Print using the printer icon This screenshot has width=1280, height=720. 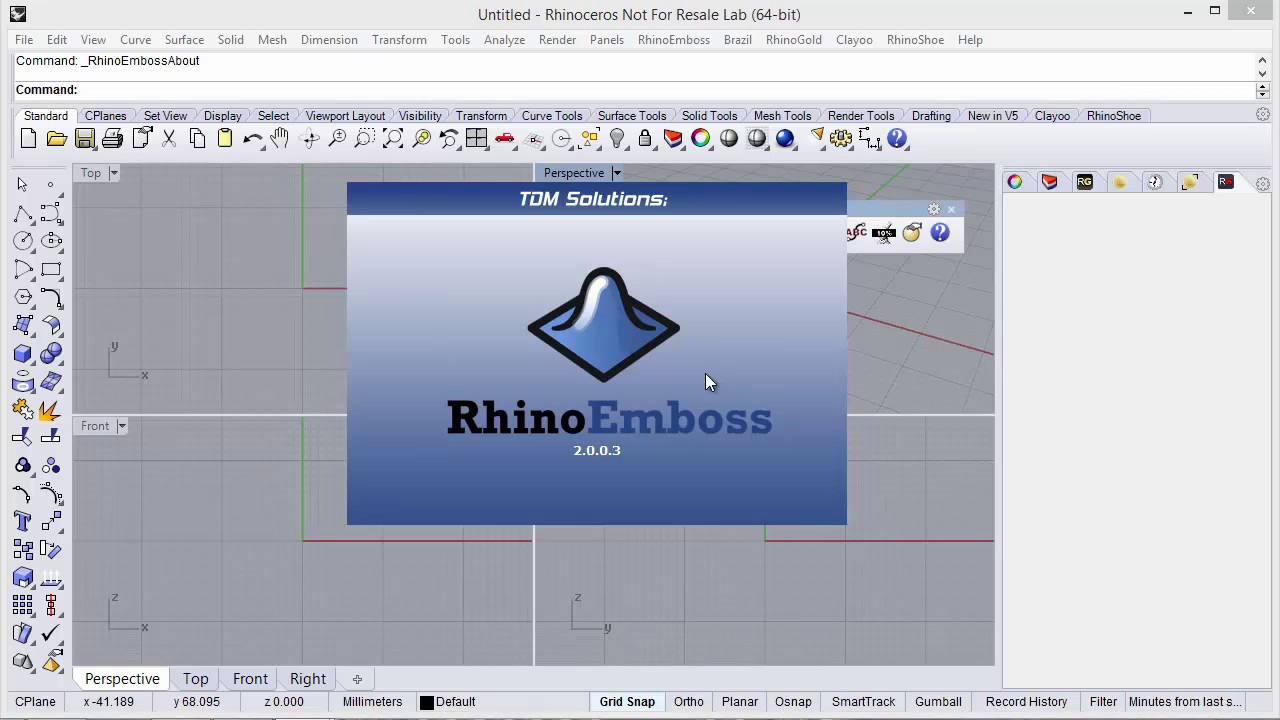pos(113,139)
